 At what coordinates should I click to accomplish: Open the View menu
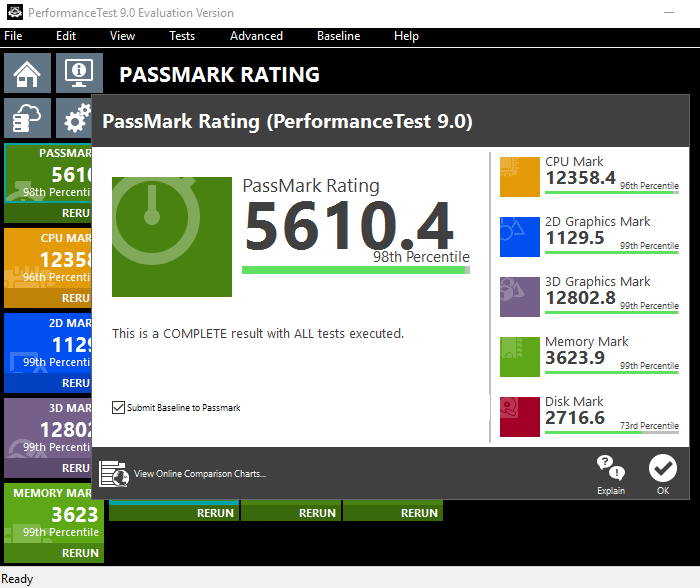(122, 36)
